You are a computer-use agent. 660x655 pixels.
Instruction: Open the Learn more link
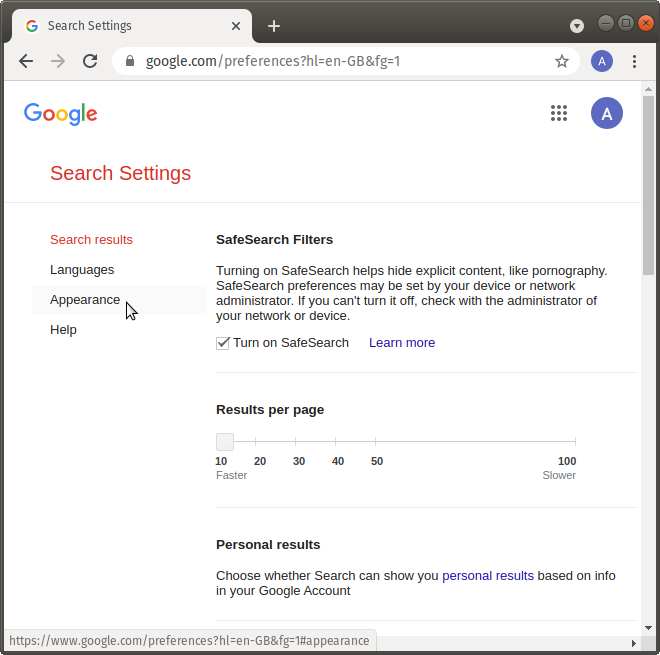click(x=402, y=343)
